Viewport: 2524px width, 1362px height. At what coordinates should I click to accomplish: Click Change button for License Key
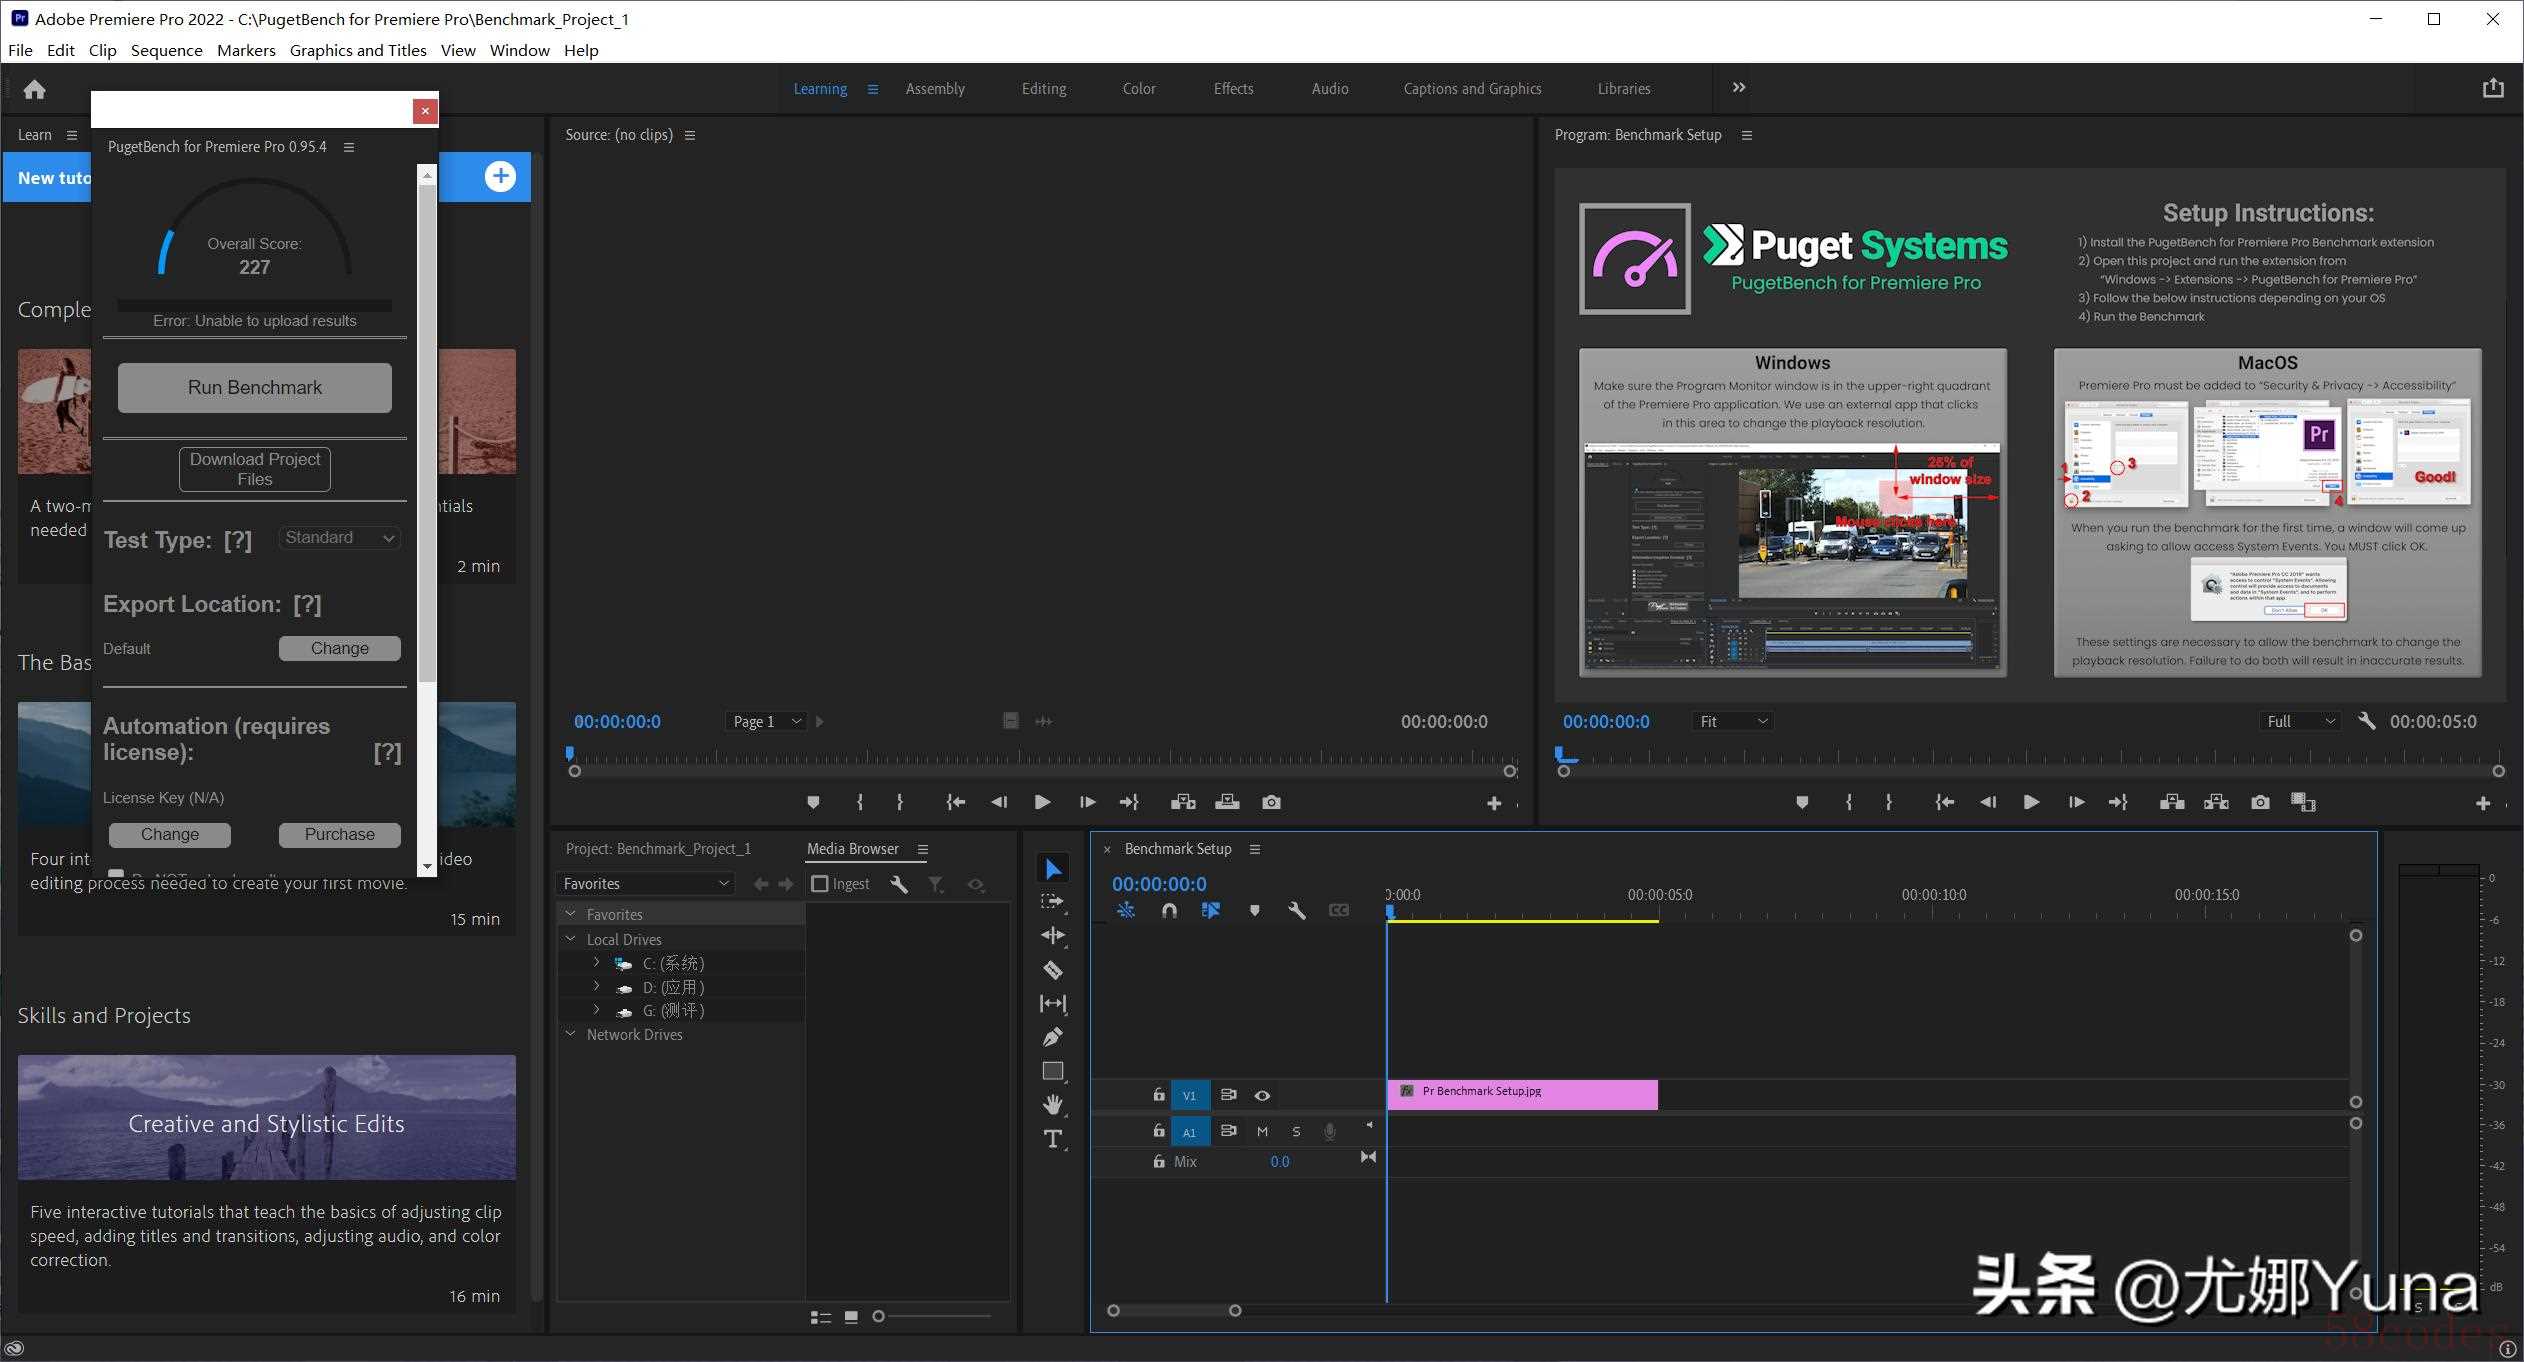(170, 834)
